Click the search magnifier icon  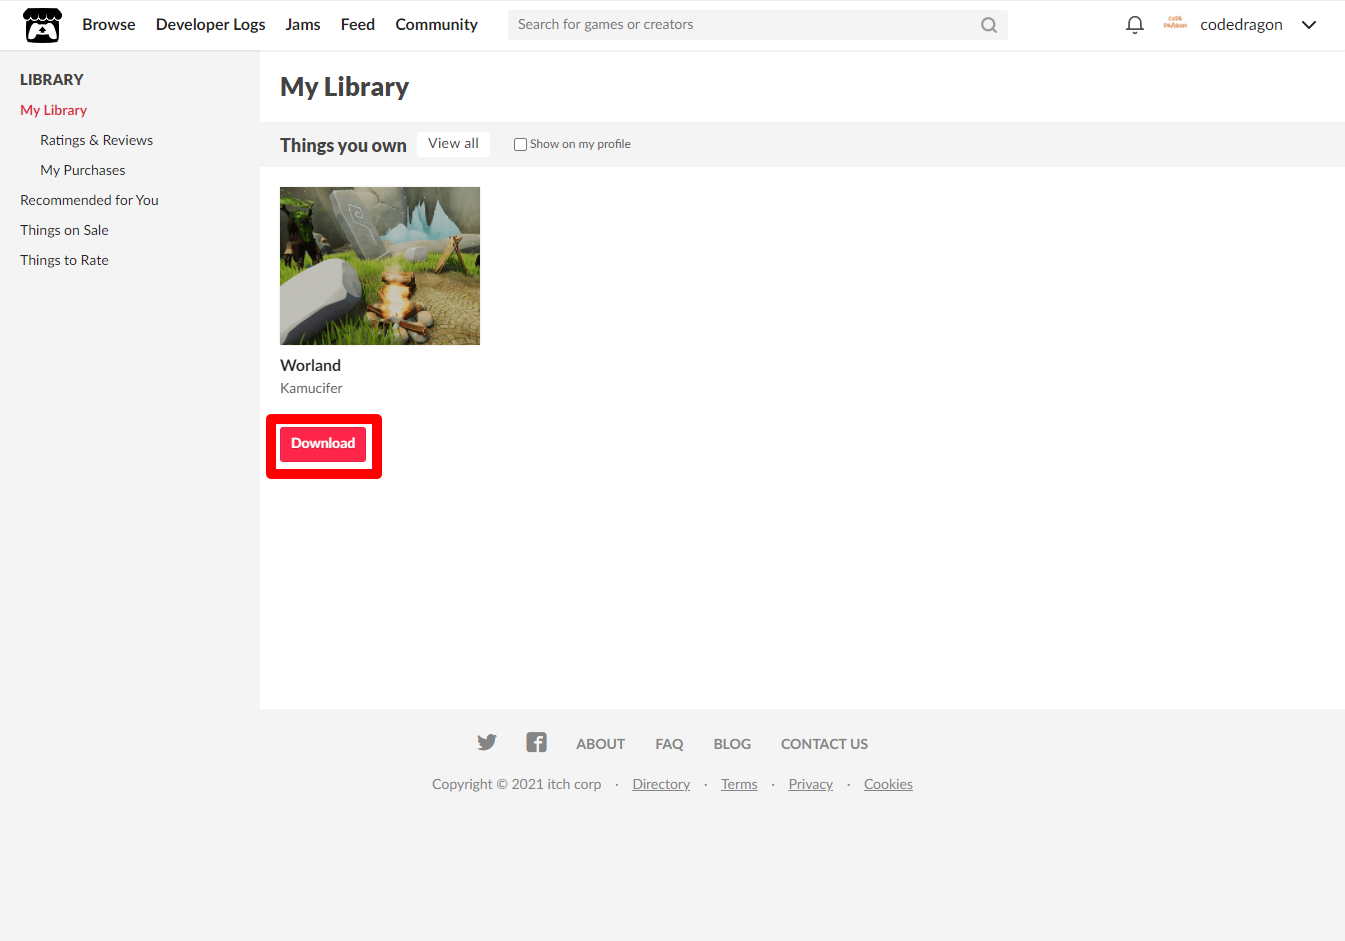coord(989,25)
